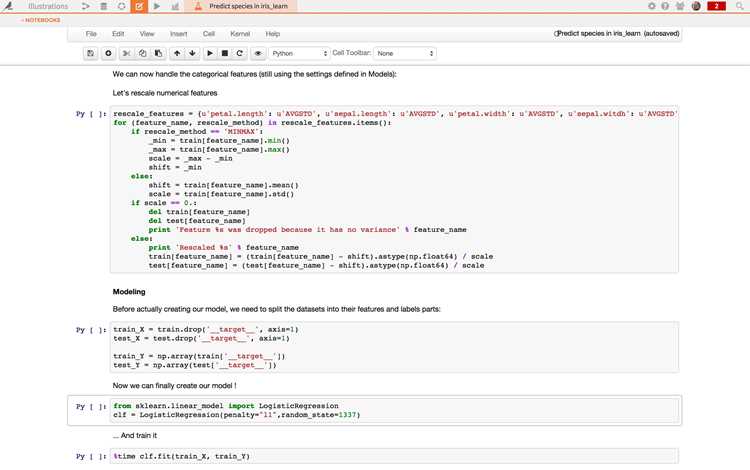
Task: Select the orange Notebooks icon in top bar
Action: click(x=139, y=6)
